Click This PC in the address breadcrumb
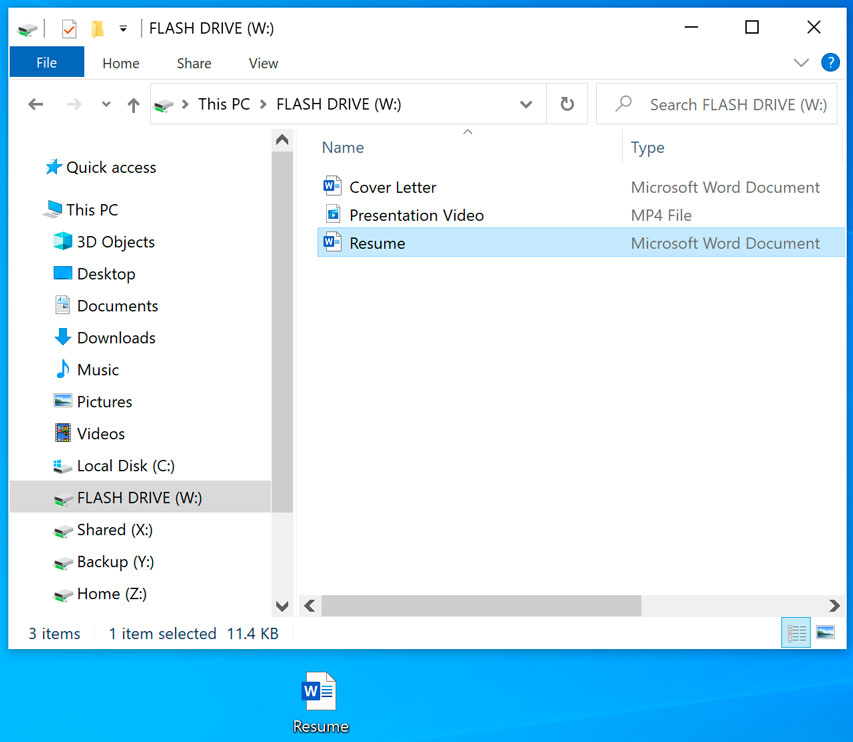 click(224, 104)
